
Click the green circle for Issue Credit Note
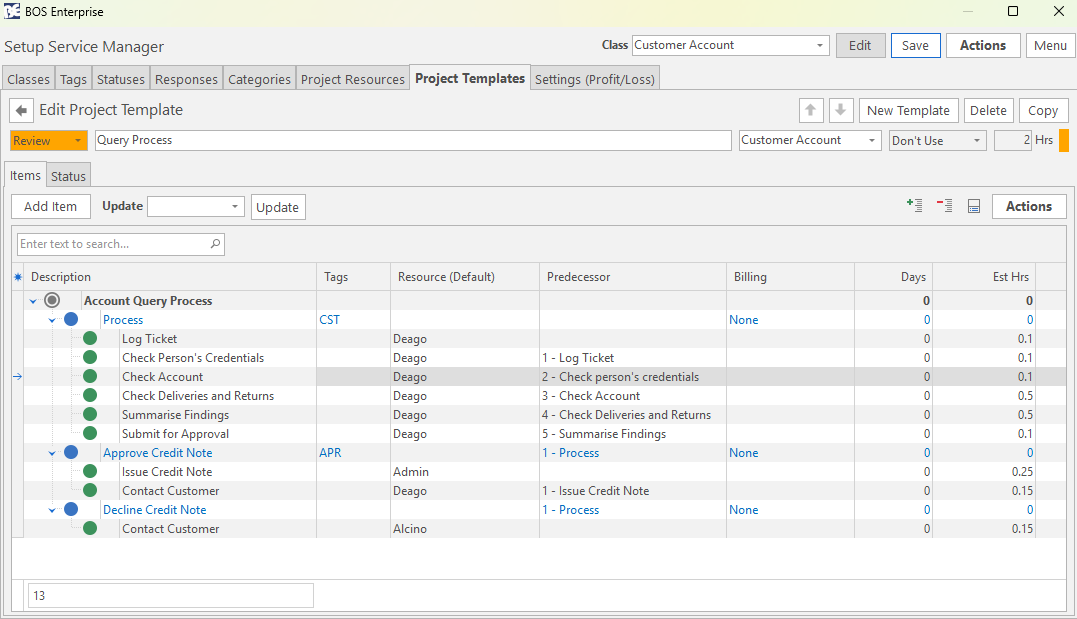(90, 471)
